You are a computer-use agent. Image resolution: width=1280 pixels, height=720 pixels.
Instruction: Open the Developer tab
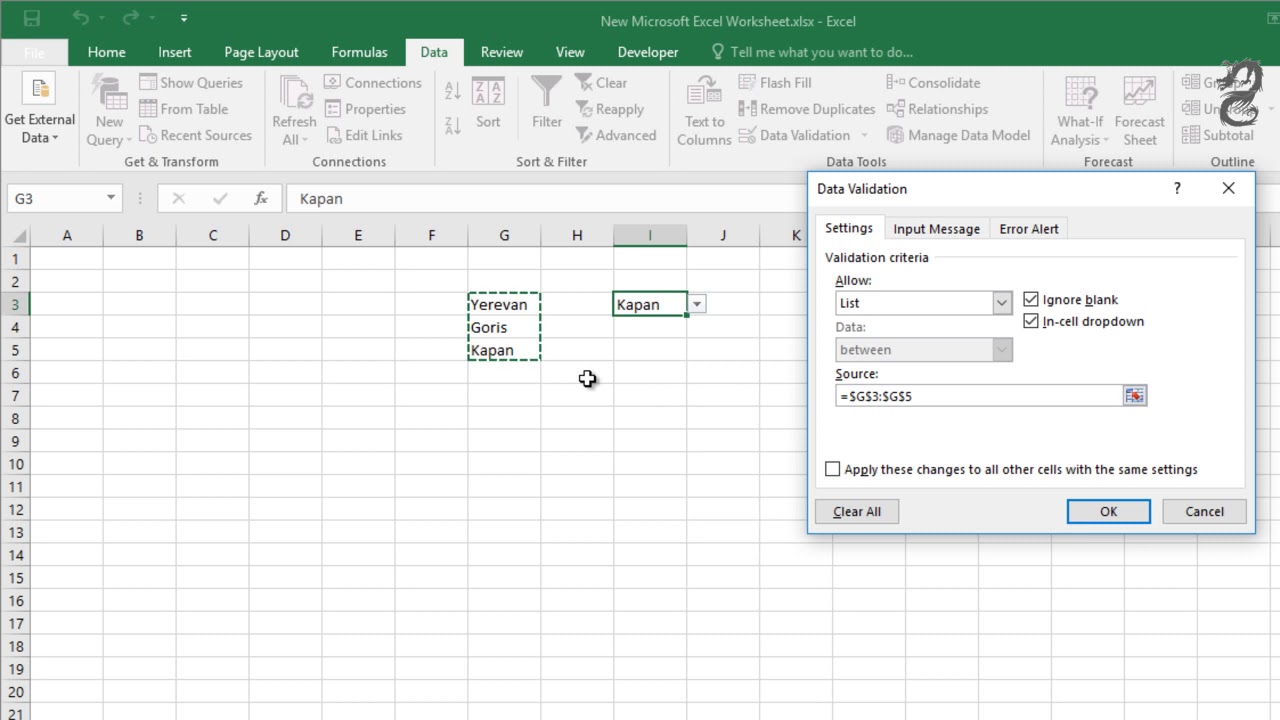coord(648,52)
